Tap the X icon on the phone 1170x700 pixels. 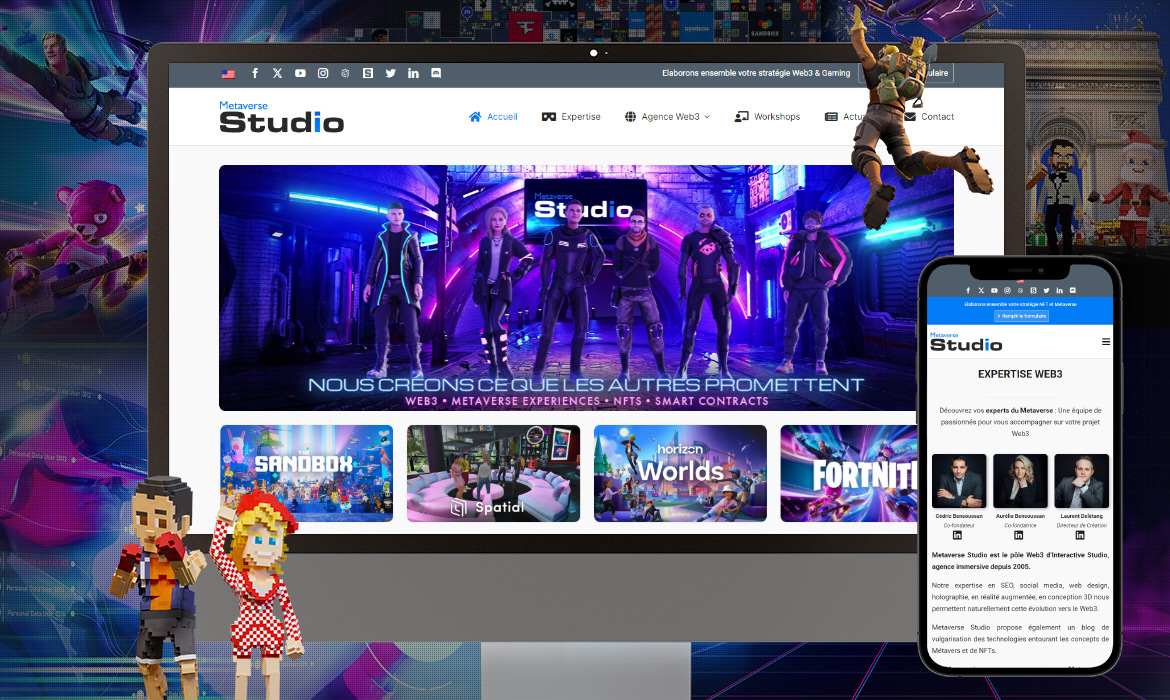pos(981,290)
